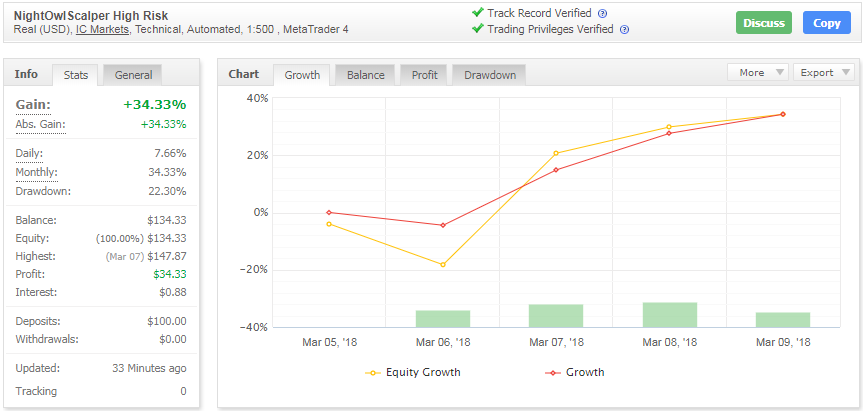Click the Equity Growth point on Mar 06
The width and height of the screenshot is (863, 411).
(x=443, y=265)
